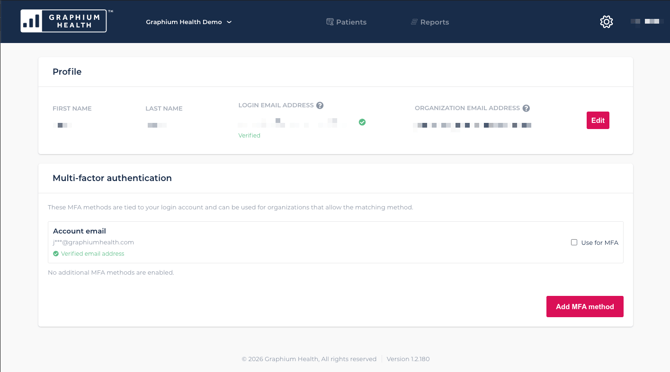The image size is (670, 372).
Task: Click the LAST NAME label
Action: click(x=164, y=108)
